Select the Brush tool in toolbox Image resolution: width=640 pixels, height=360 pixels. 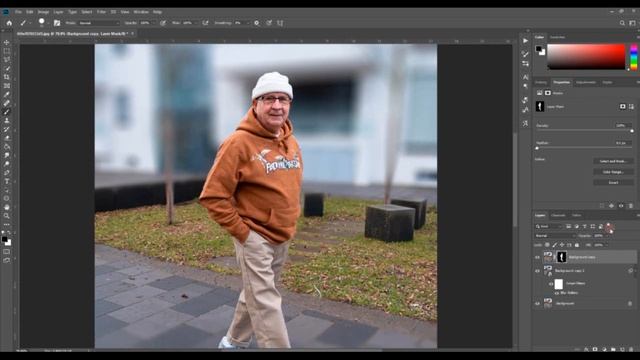(7, 112)
